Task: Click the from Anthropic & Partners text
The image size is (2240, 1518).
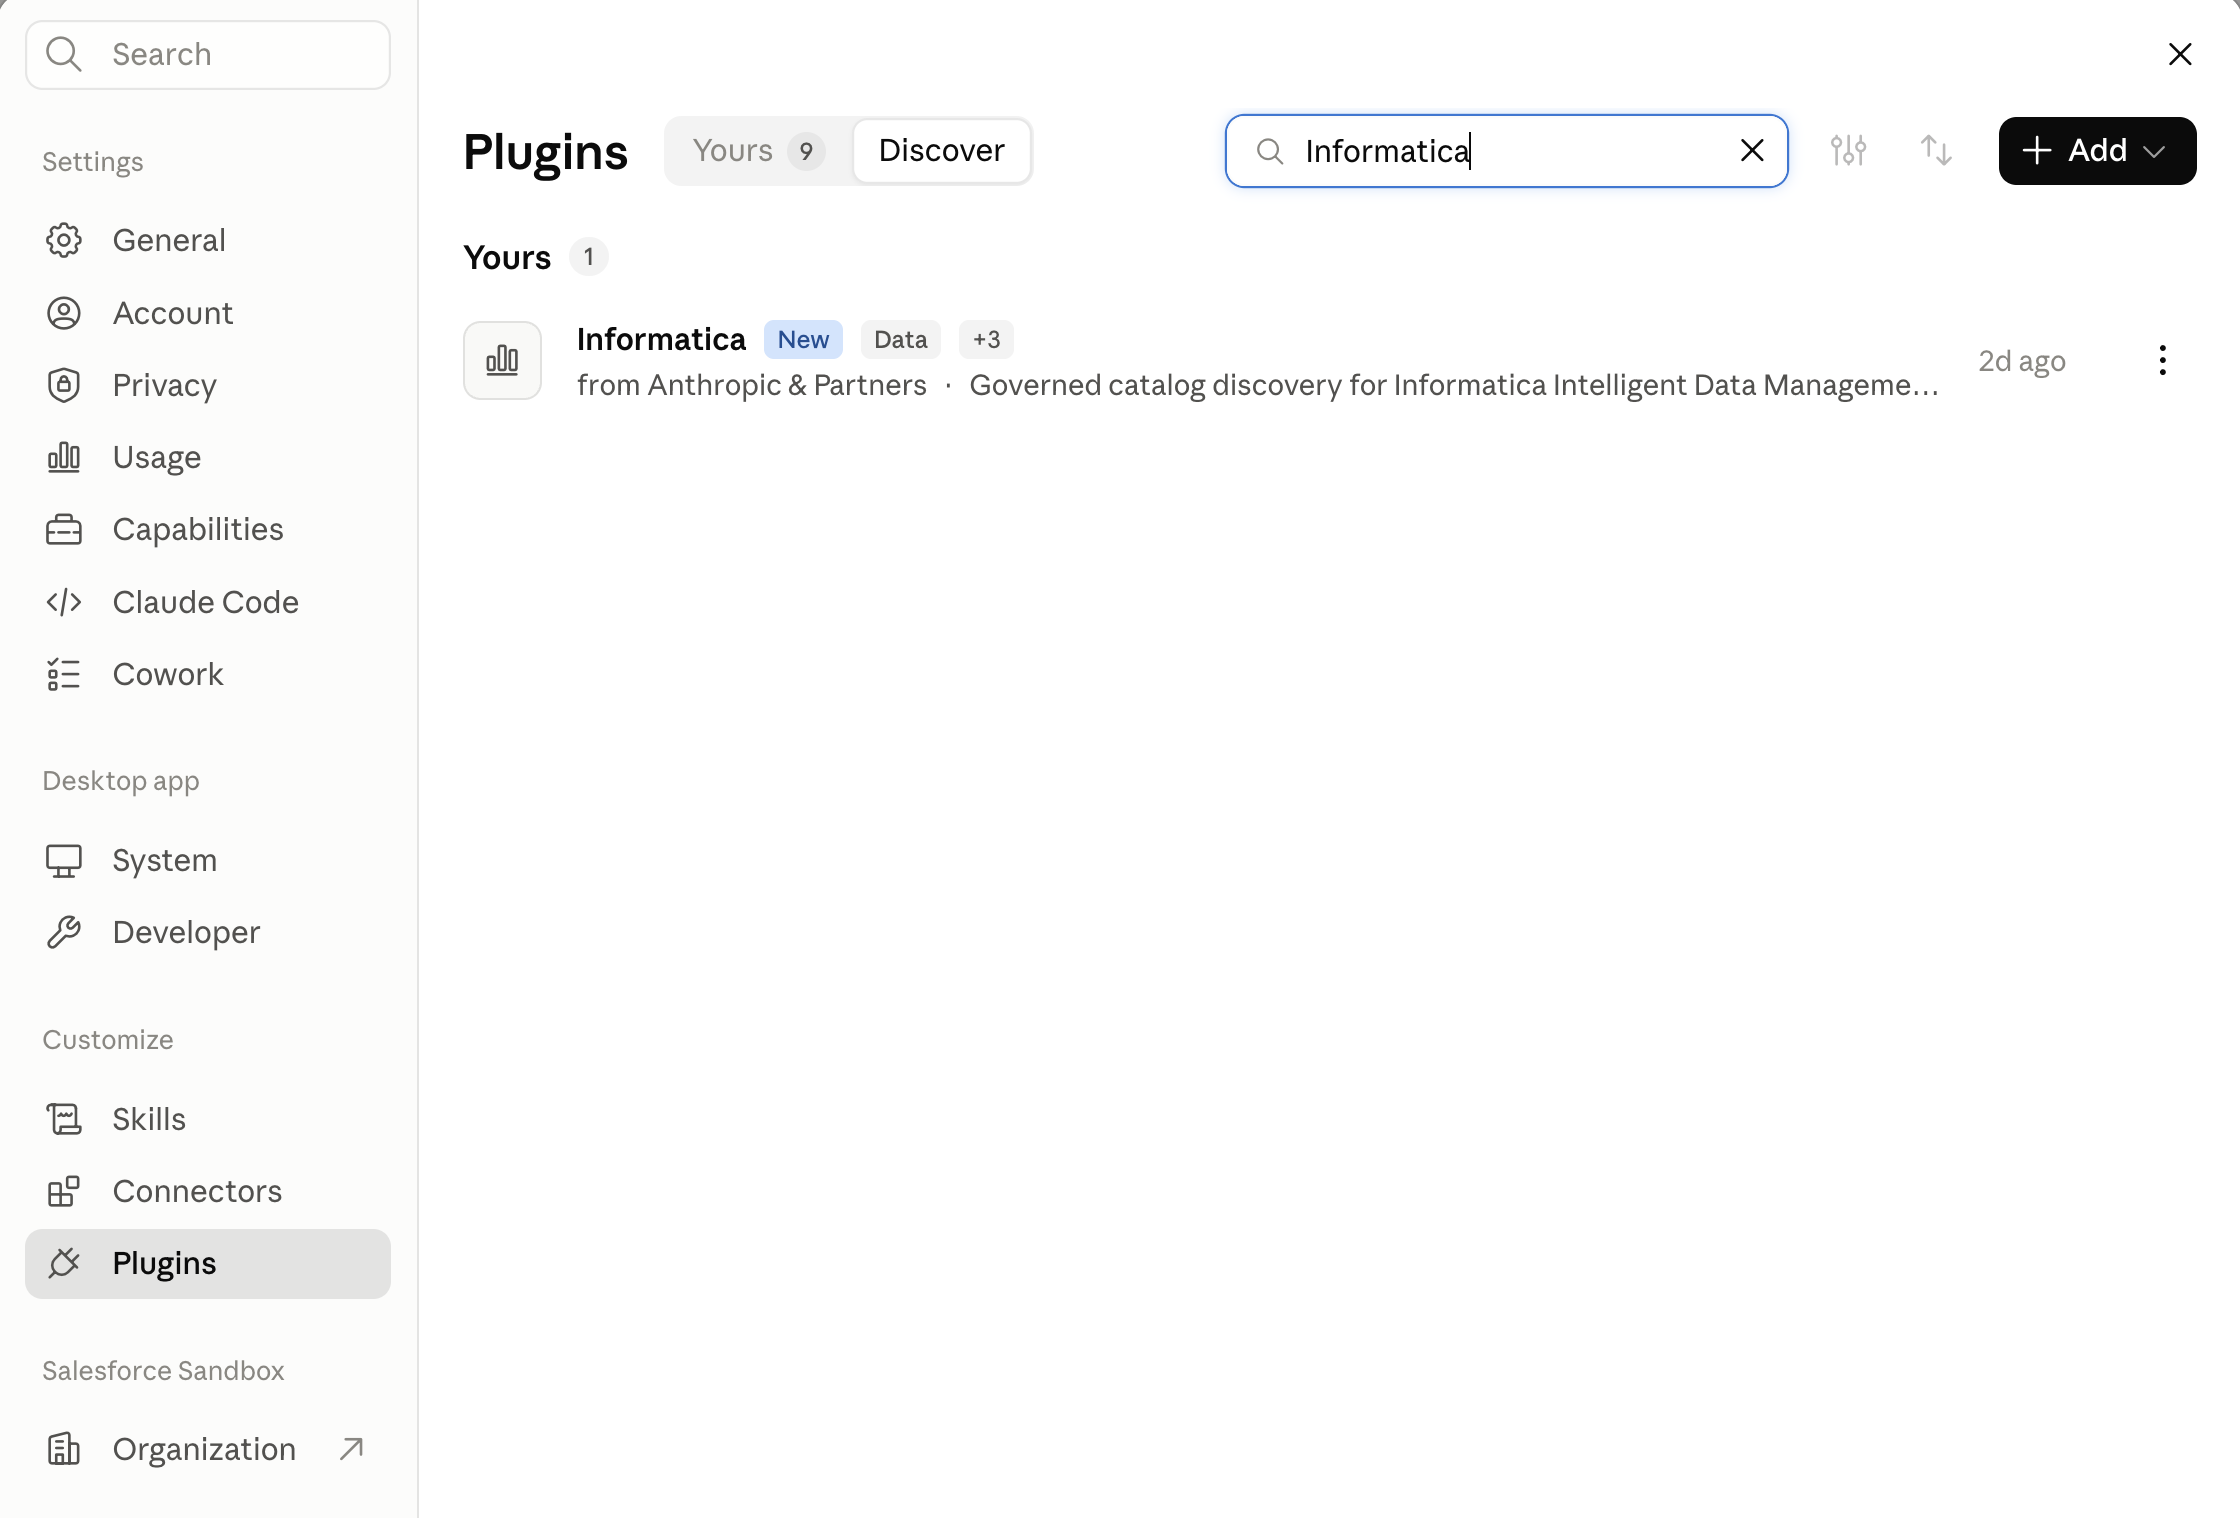Action: 752,385
